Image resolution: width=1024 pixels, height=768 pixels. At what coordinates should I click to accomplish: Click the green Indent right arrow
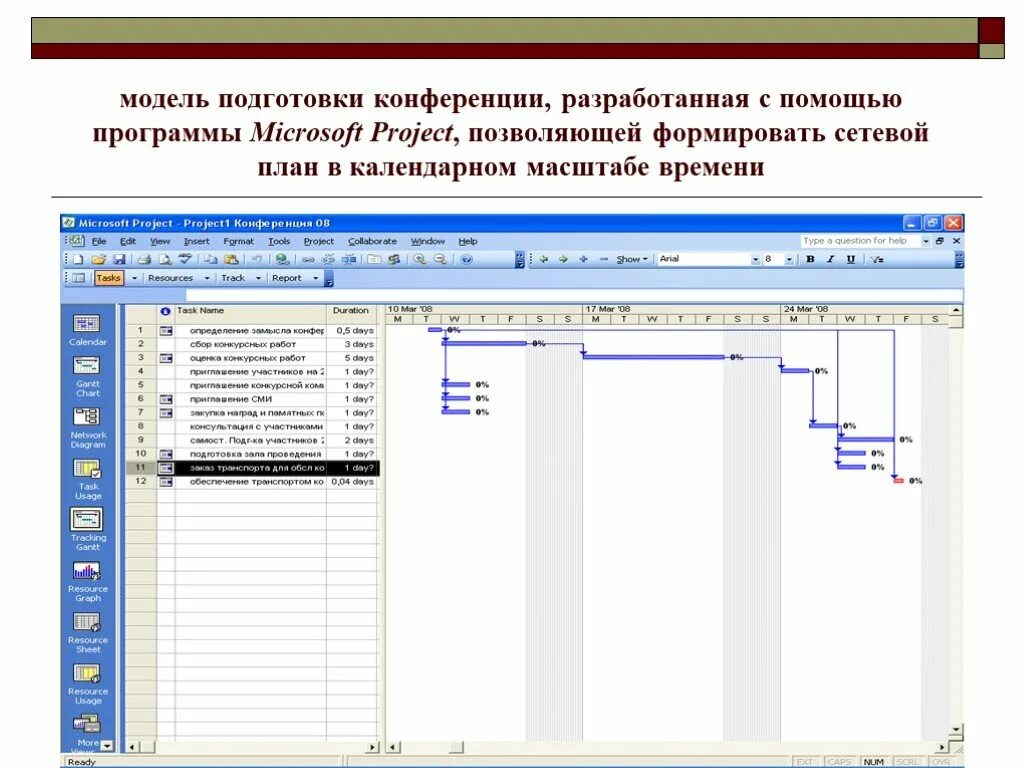(x=563, y=259)
